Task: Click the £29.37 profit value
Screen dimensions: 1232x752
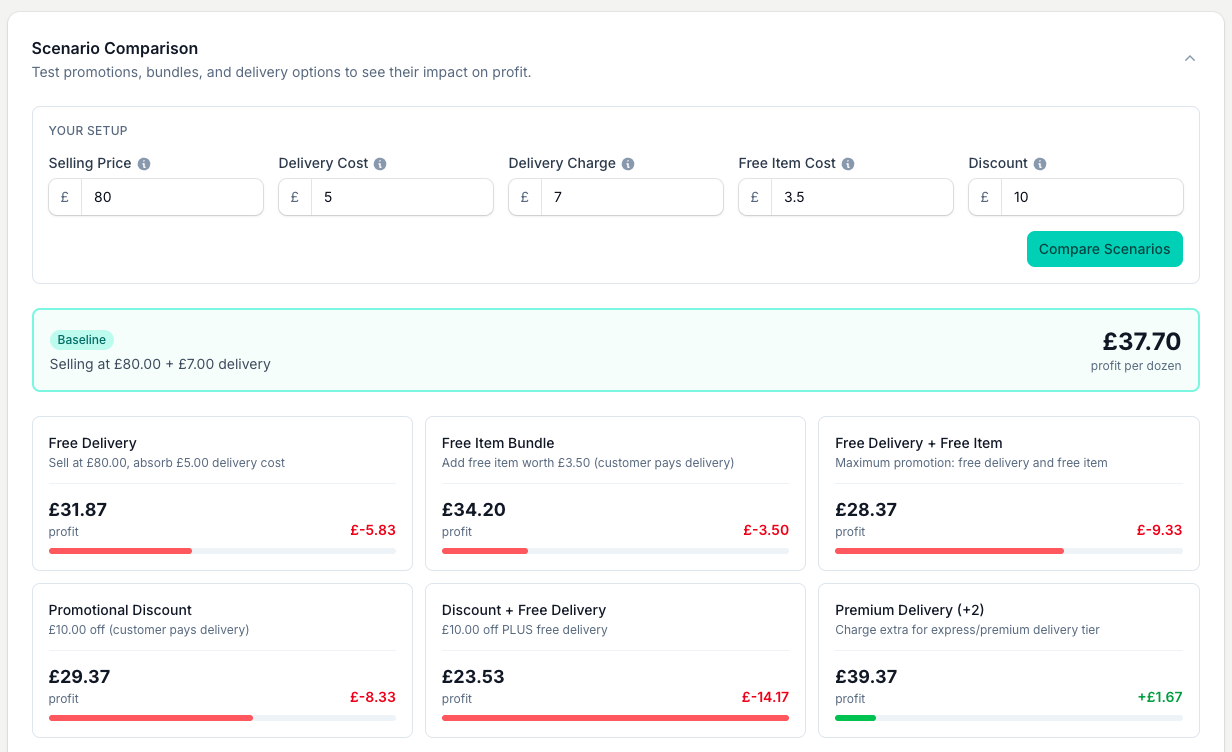Action: point(79,677)
